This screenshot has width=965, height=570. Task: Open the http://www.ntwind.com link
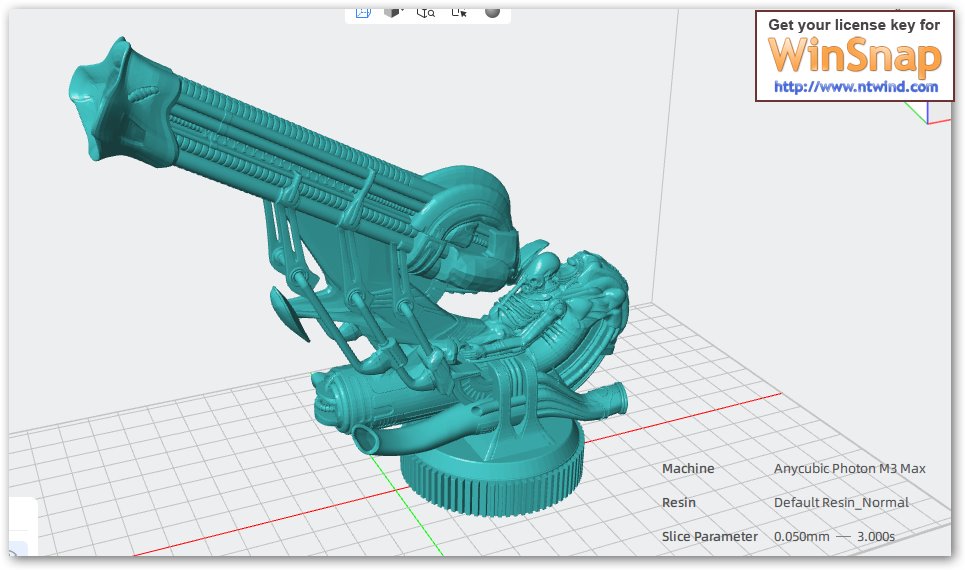[x=855, y=87]
